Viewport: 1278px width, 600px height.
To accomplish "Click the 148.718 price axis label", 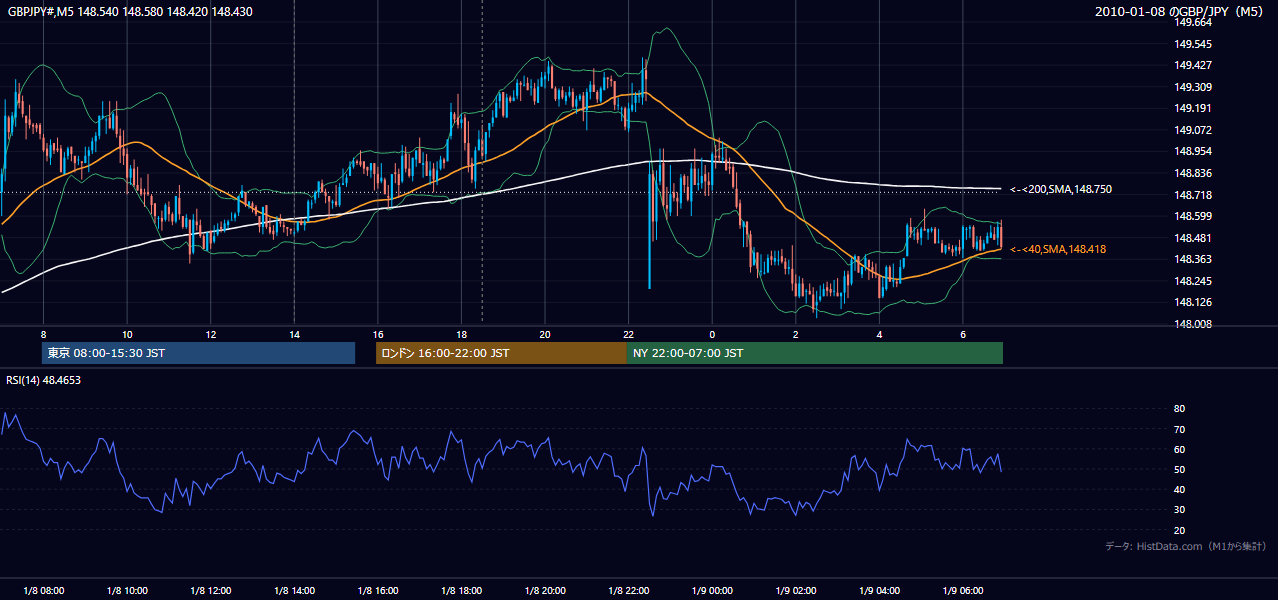I will (x=1193, y=195).
